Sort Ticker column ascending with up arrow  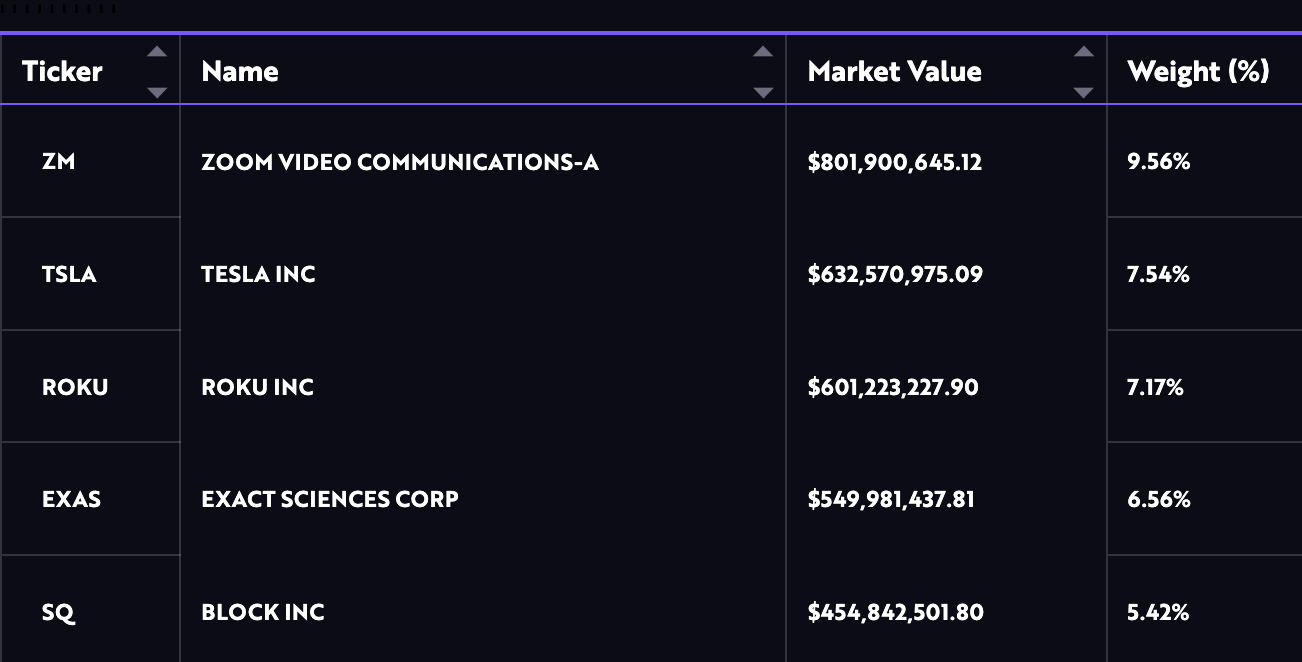coord(157,52)
